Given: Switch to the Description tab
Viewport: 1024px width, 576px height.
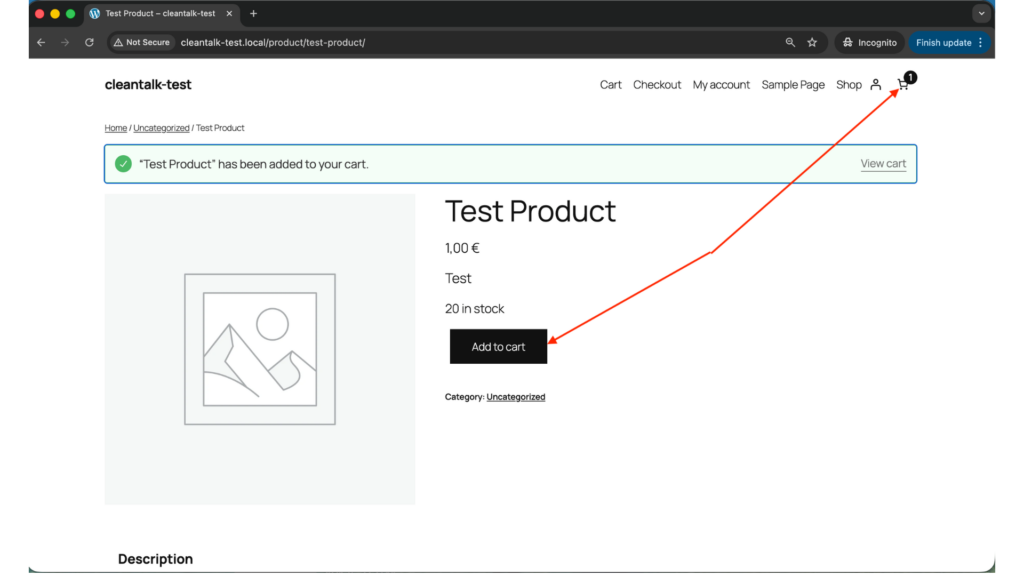Looking at the screenshot, I should click(x=155, y=558).
